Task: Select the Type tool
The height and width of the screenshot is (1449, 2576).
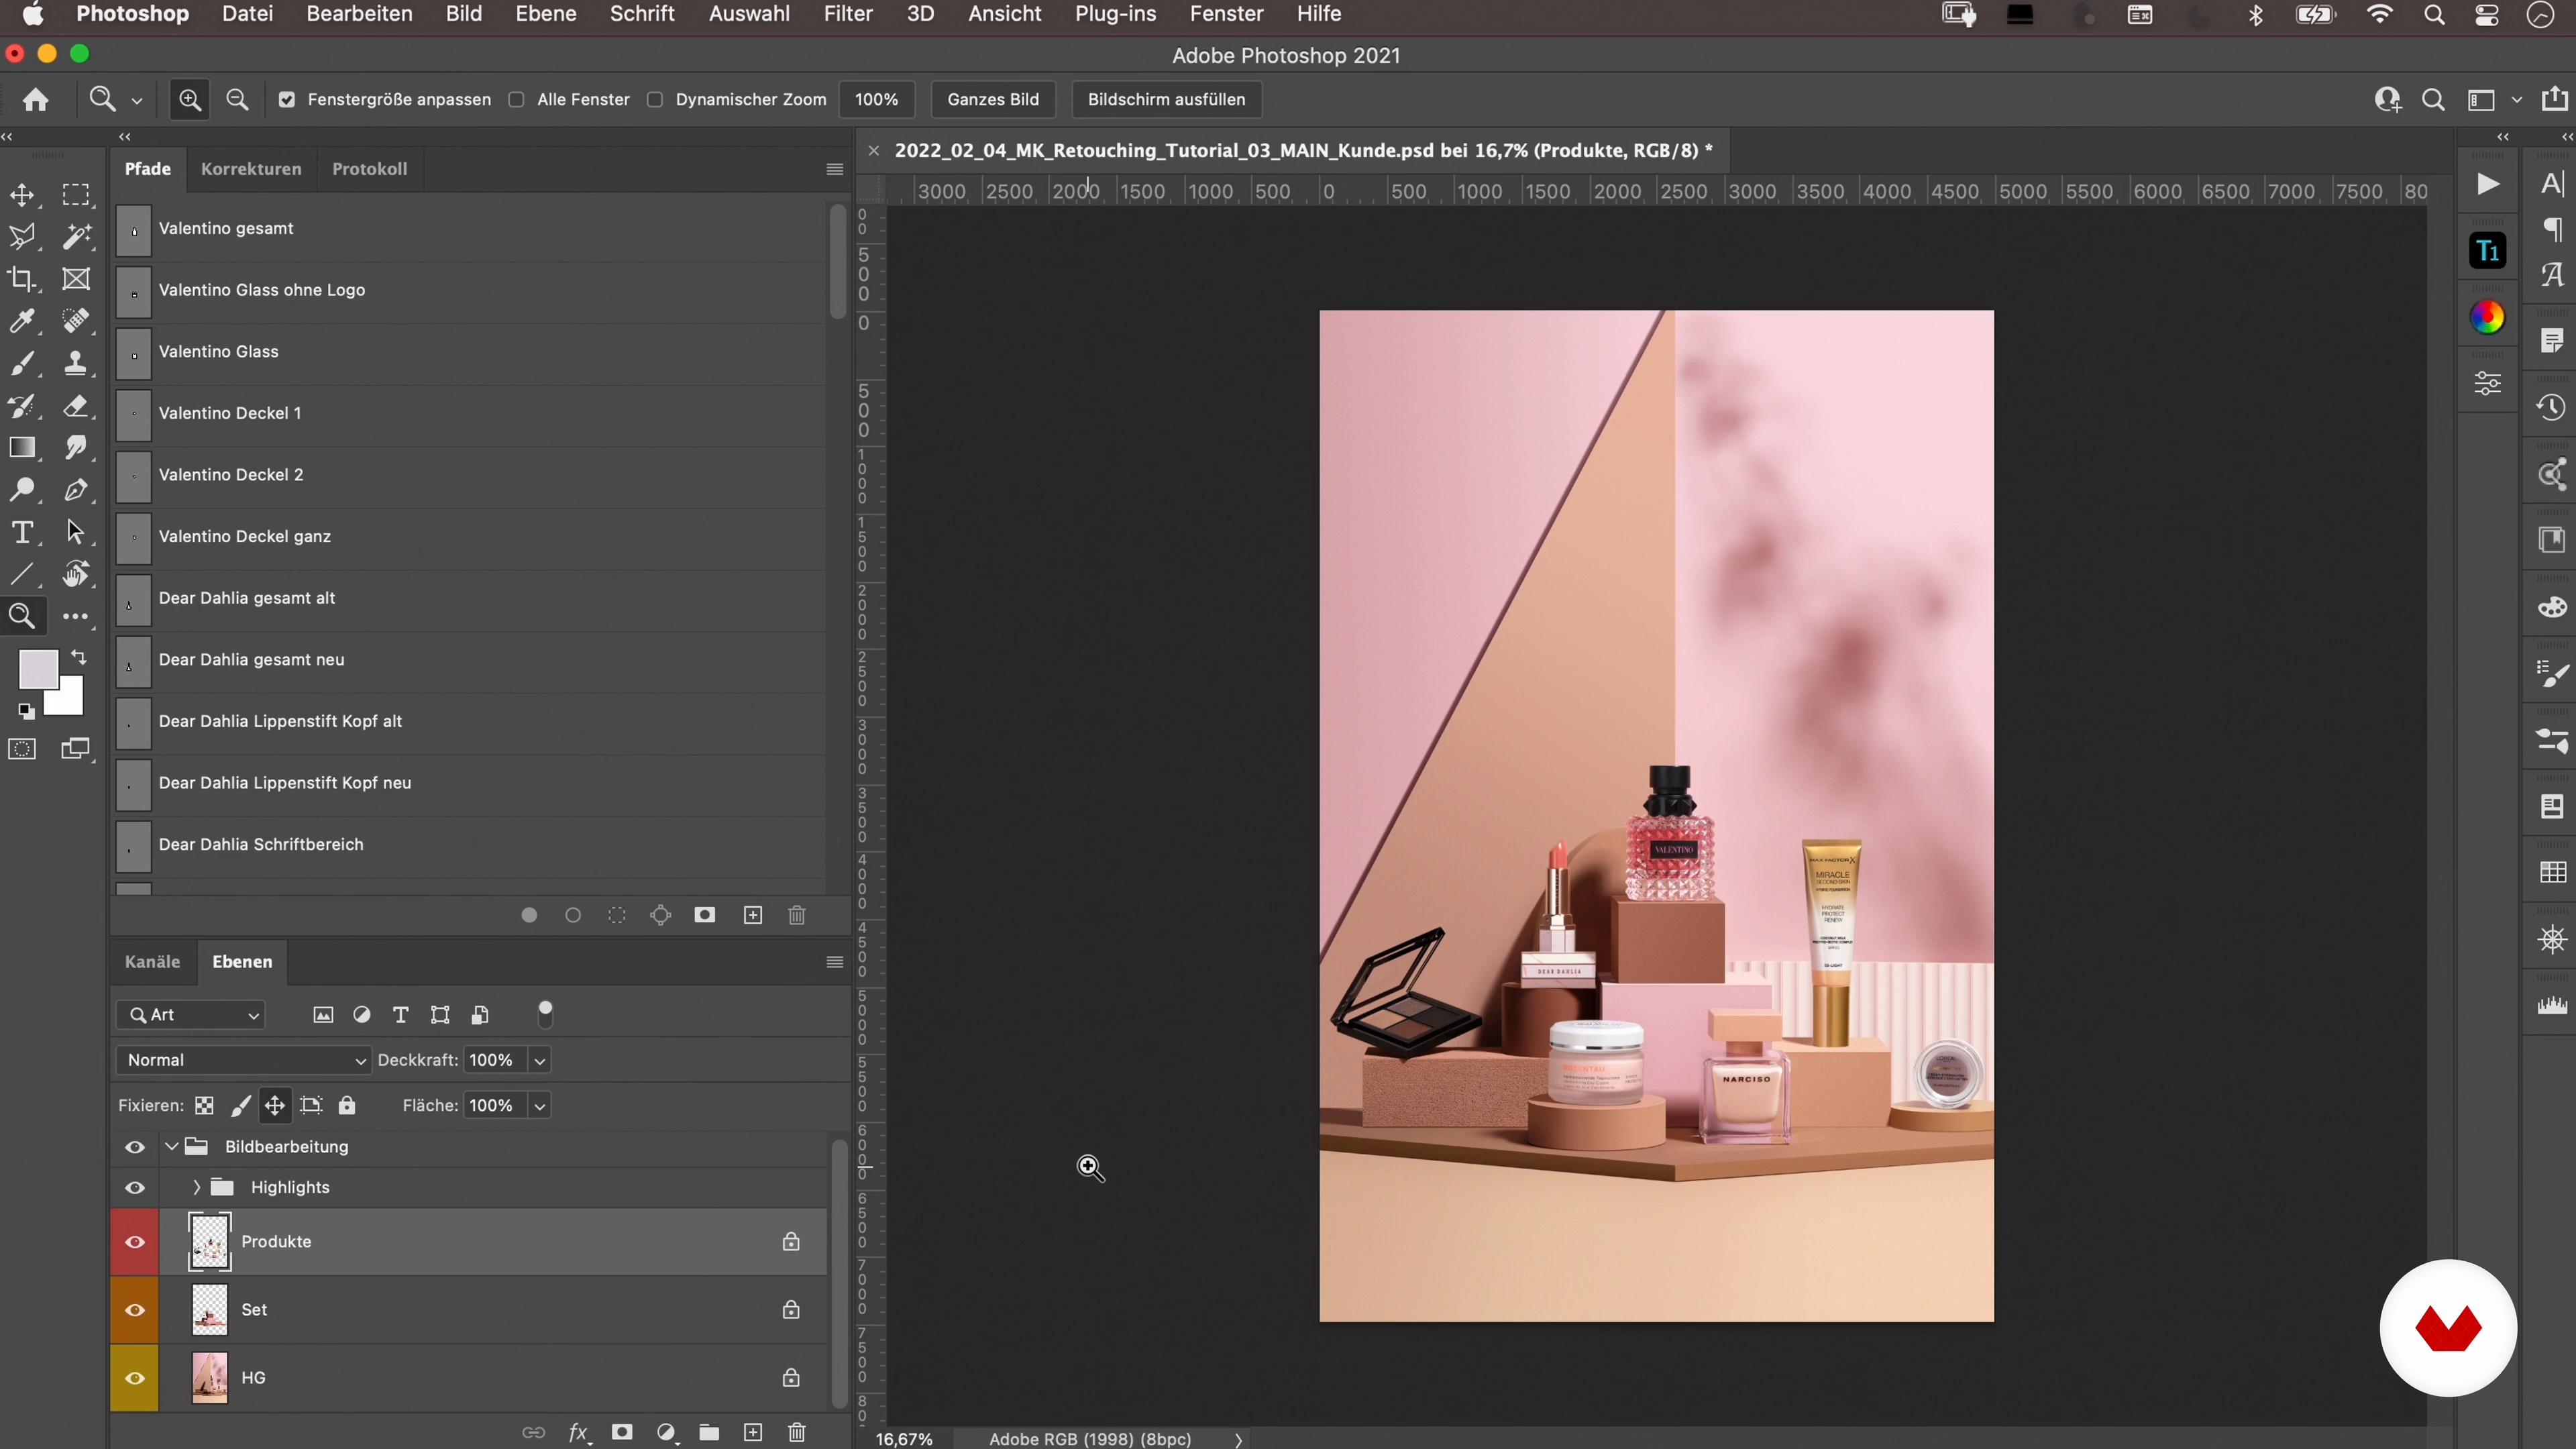Action: 22,532
